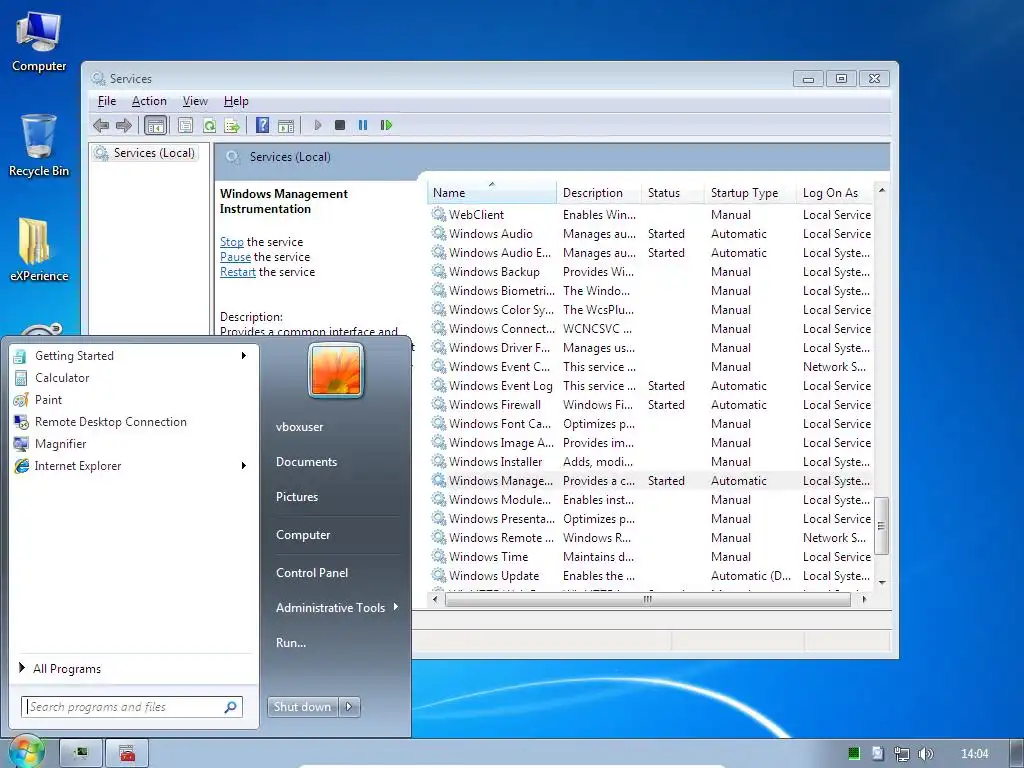1024x768 pixels.
Task: Select the Windows Update service row
Action: pyautogui.click(x=651, y=576)
